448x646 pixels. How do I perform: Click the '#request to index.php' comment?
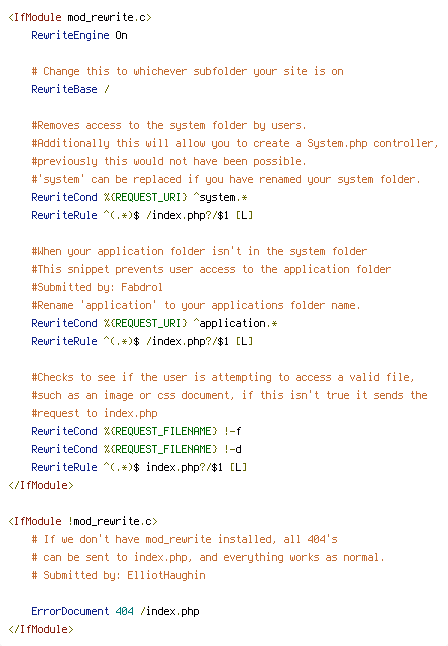94,413
